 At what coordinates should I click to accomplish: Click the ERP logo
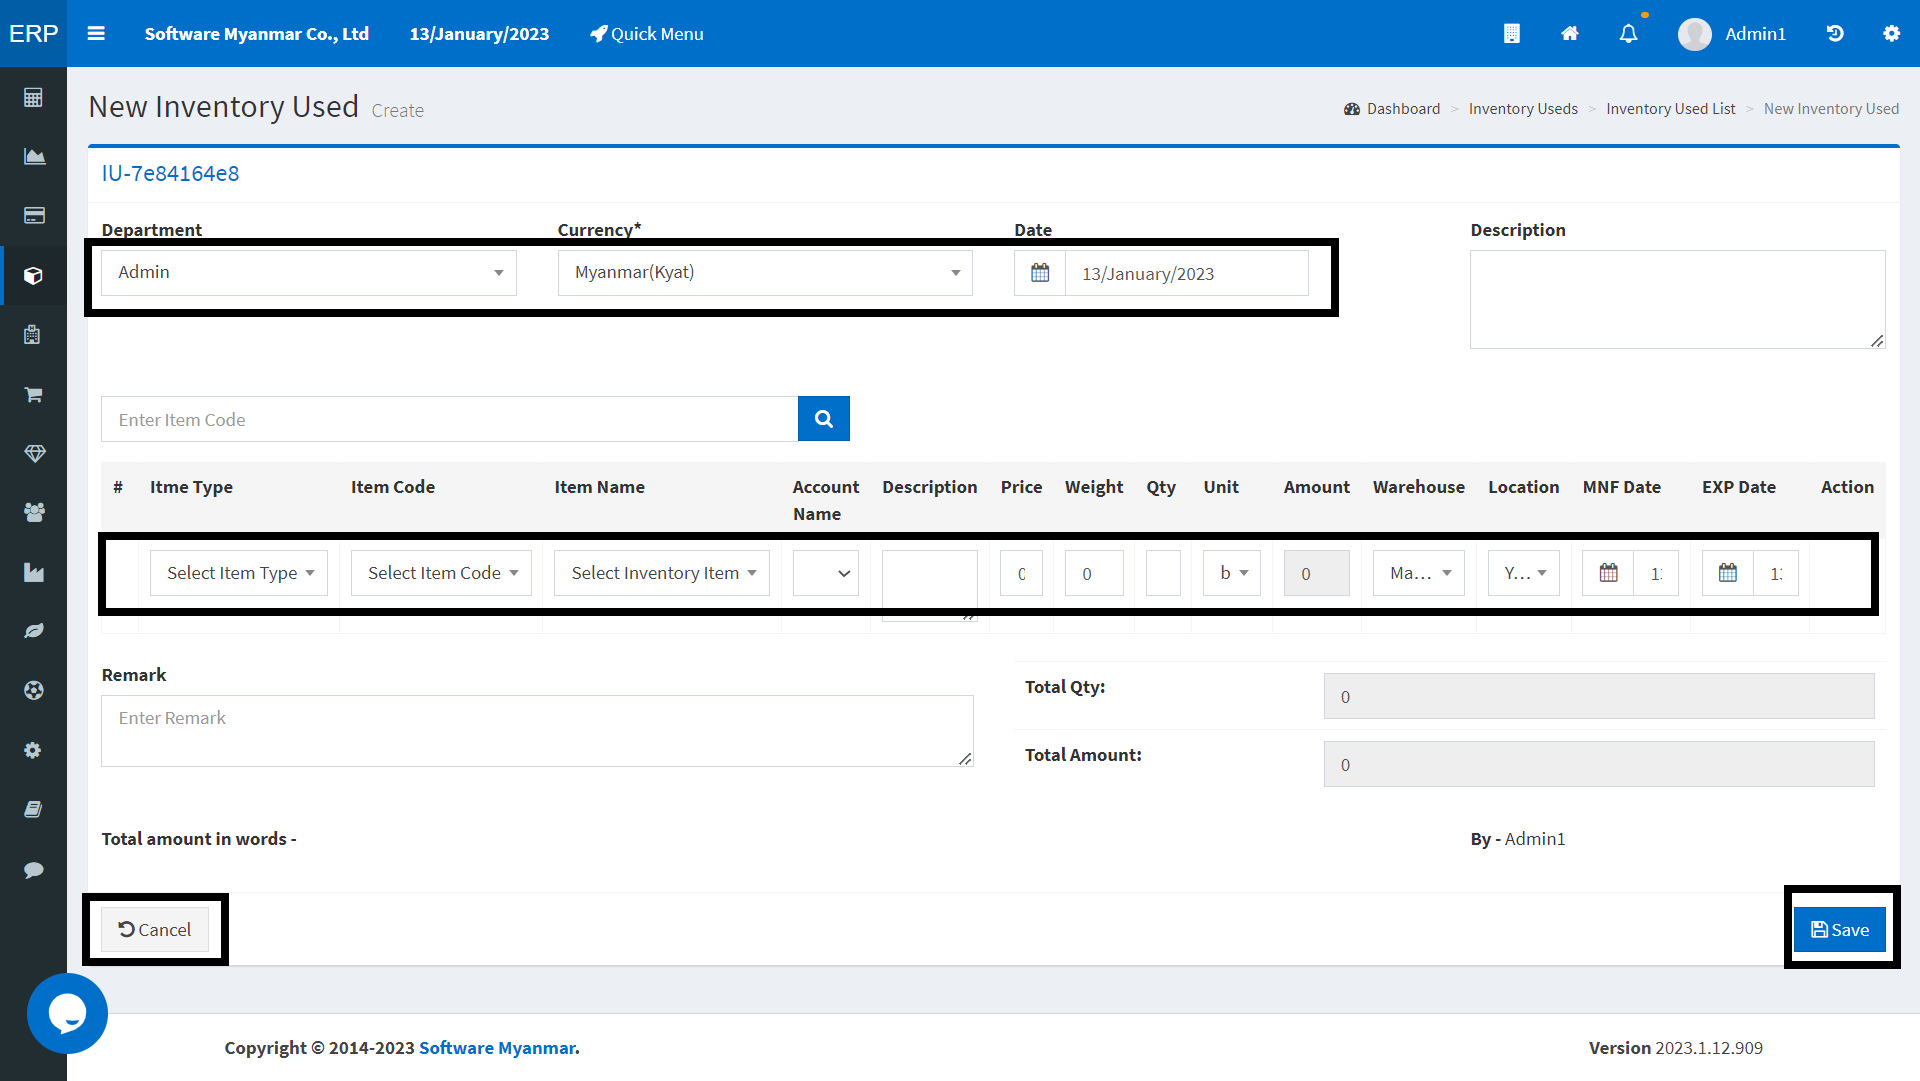pyautogui.click(x=33, y=33)
